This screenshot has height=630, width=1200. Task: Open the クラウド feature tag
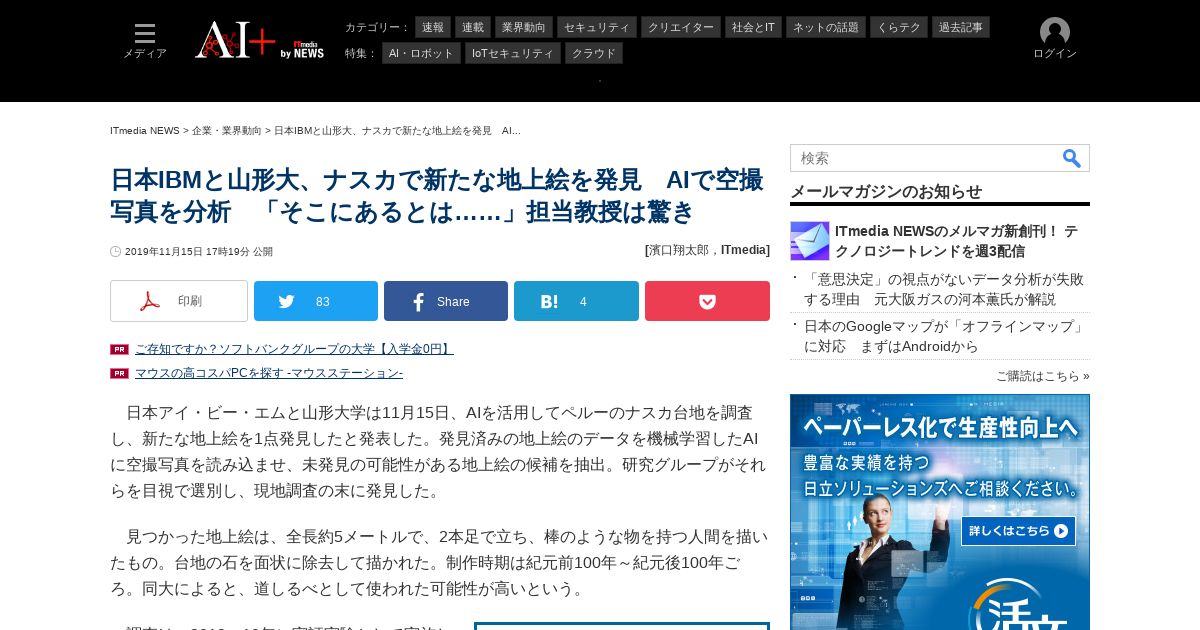594,53
